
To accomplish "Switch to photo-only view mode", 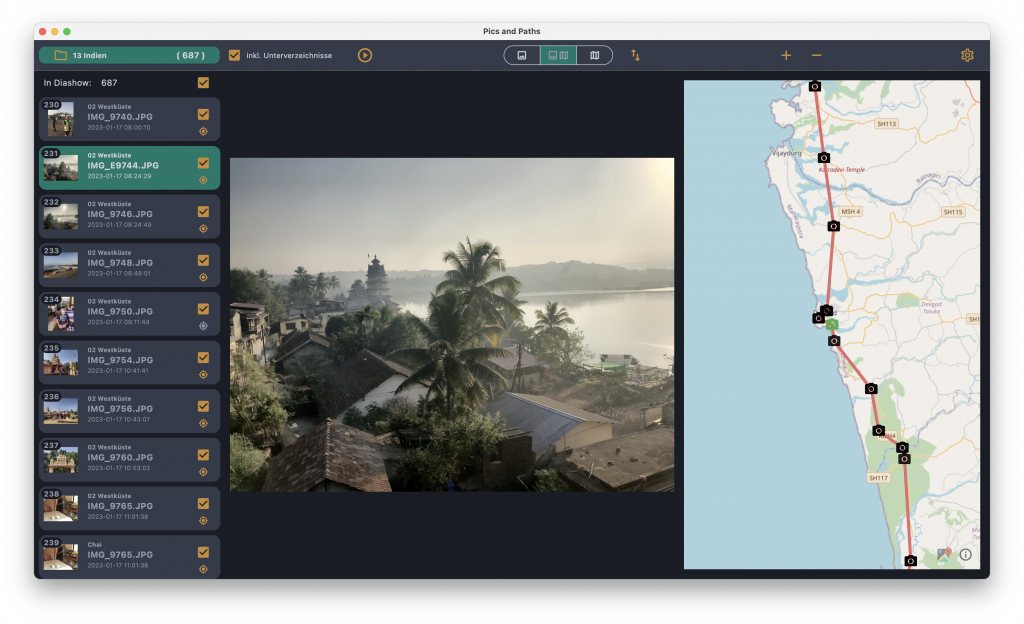I will tap(522, 55).
